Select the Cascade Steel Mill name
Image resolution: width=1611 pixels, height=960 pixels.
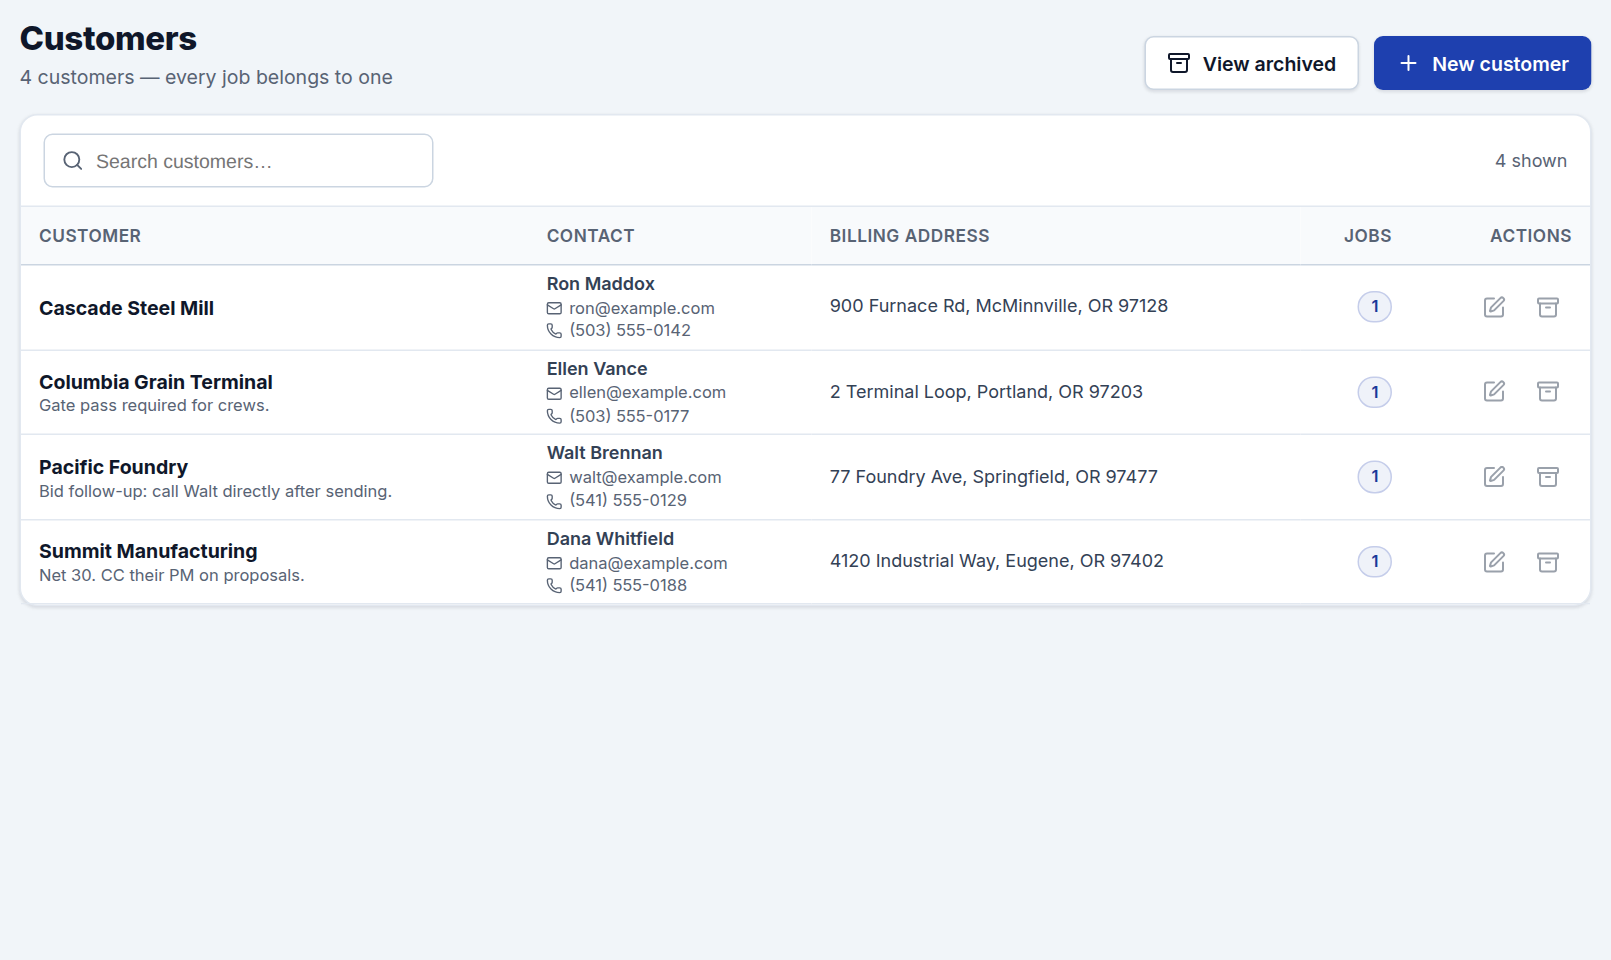126,308
